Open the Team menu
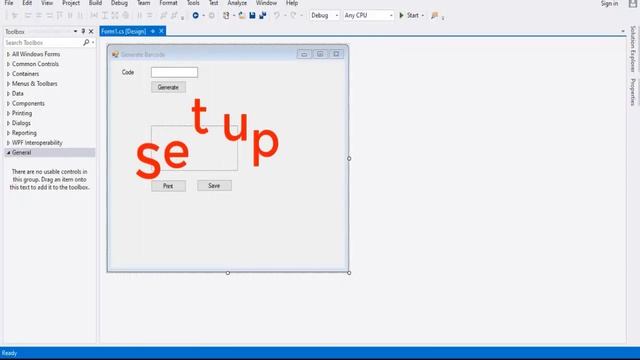The height and width of the screenshot is (360, 640). coord(143,3)
